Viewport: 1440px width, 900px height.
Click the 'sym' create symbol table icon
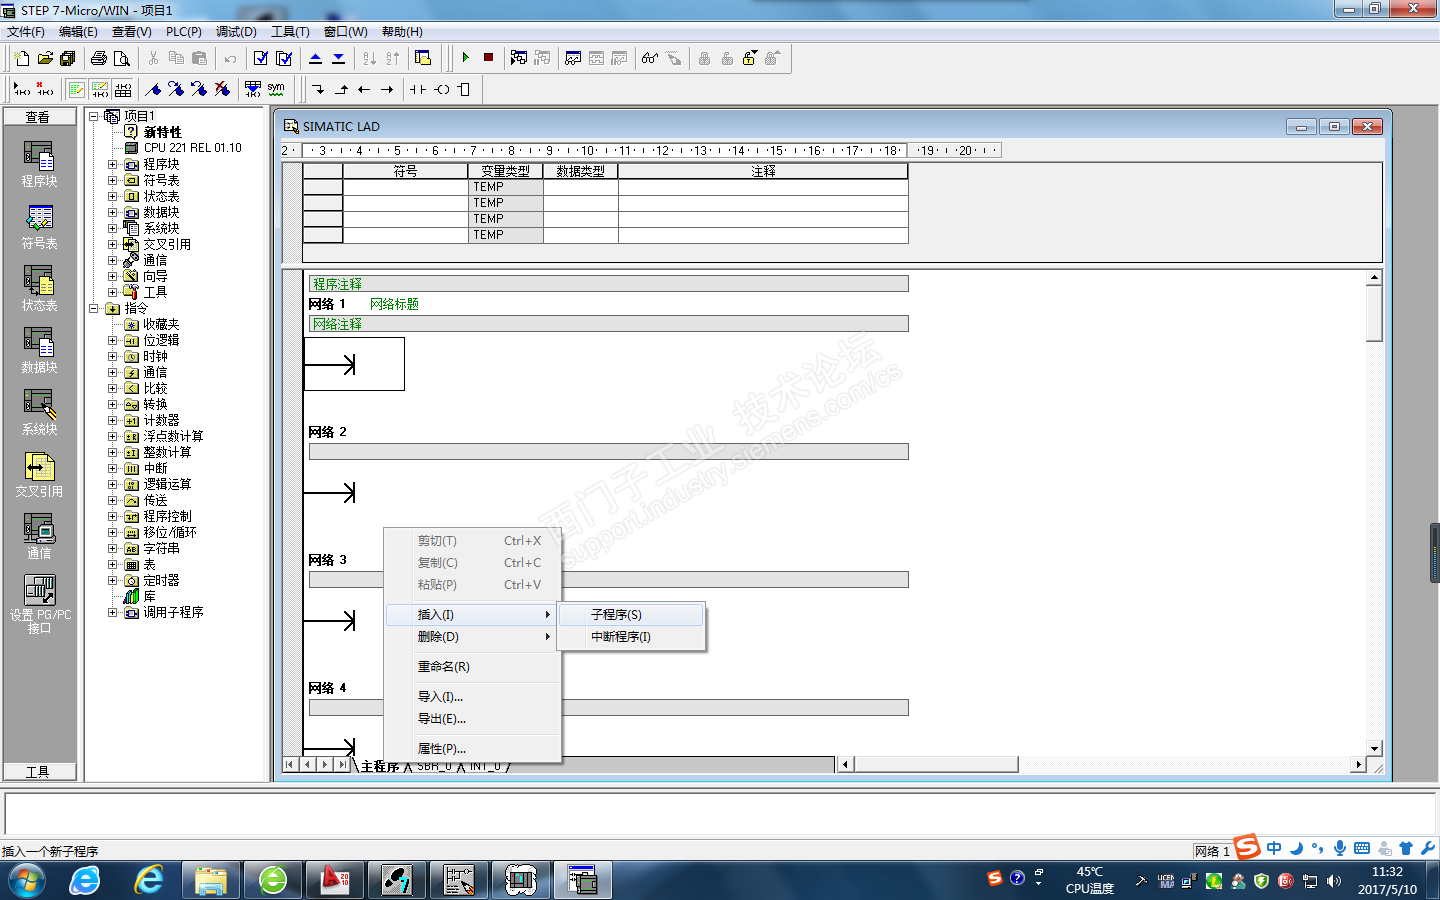coord(276,89)
